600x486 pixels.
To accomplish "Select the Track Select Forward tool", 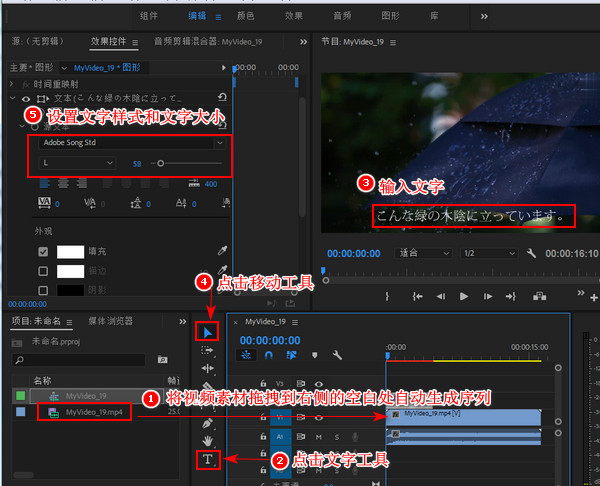I will pos(207,350).
